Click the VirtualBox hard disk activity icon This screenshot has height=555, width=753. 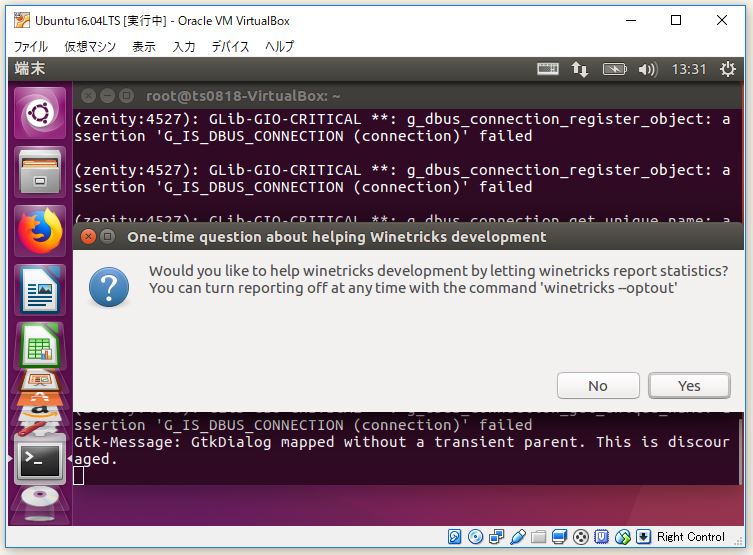coord(454,537)
